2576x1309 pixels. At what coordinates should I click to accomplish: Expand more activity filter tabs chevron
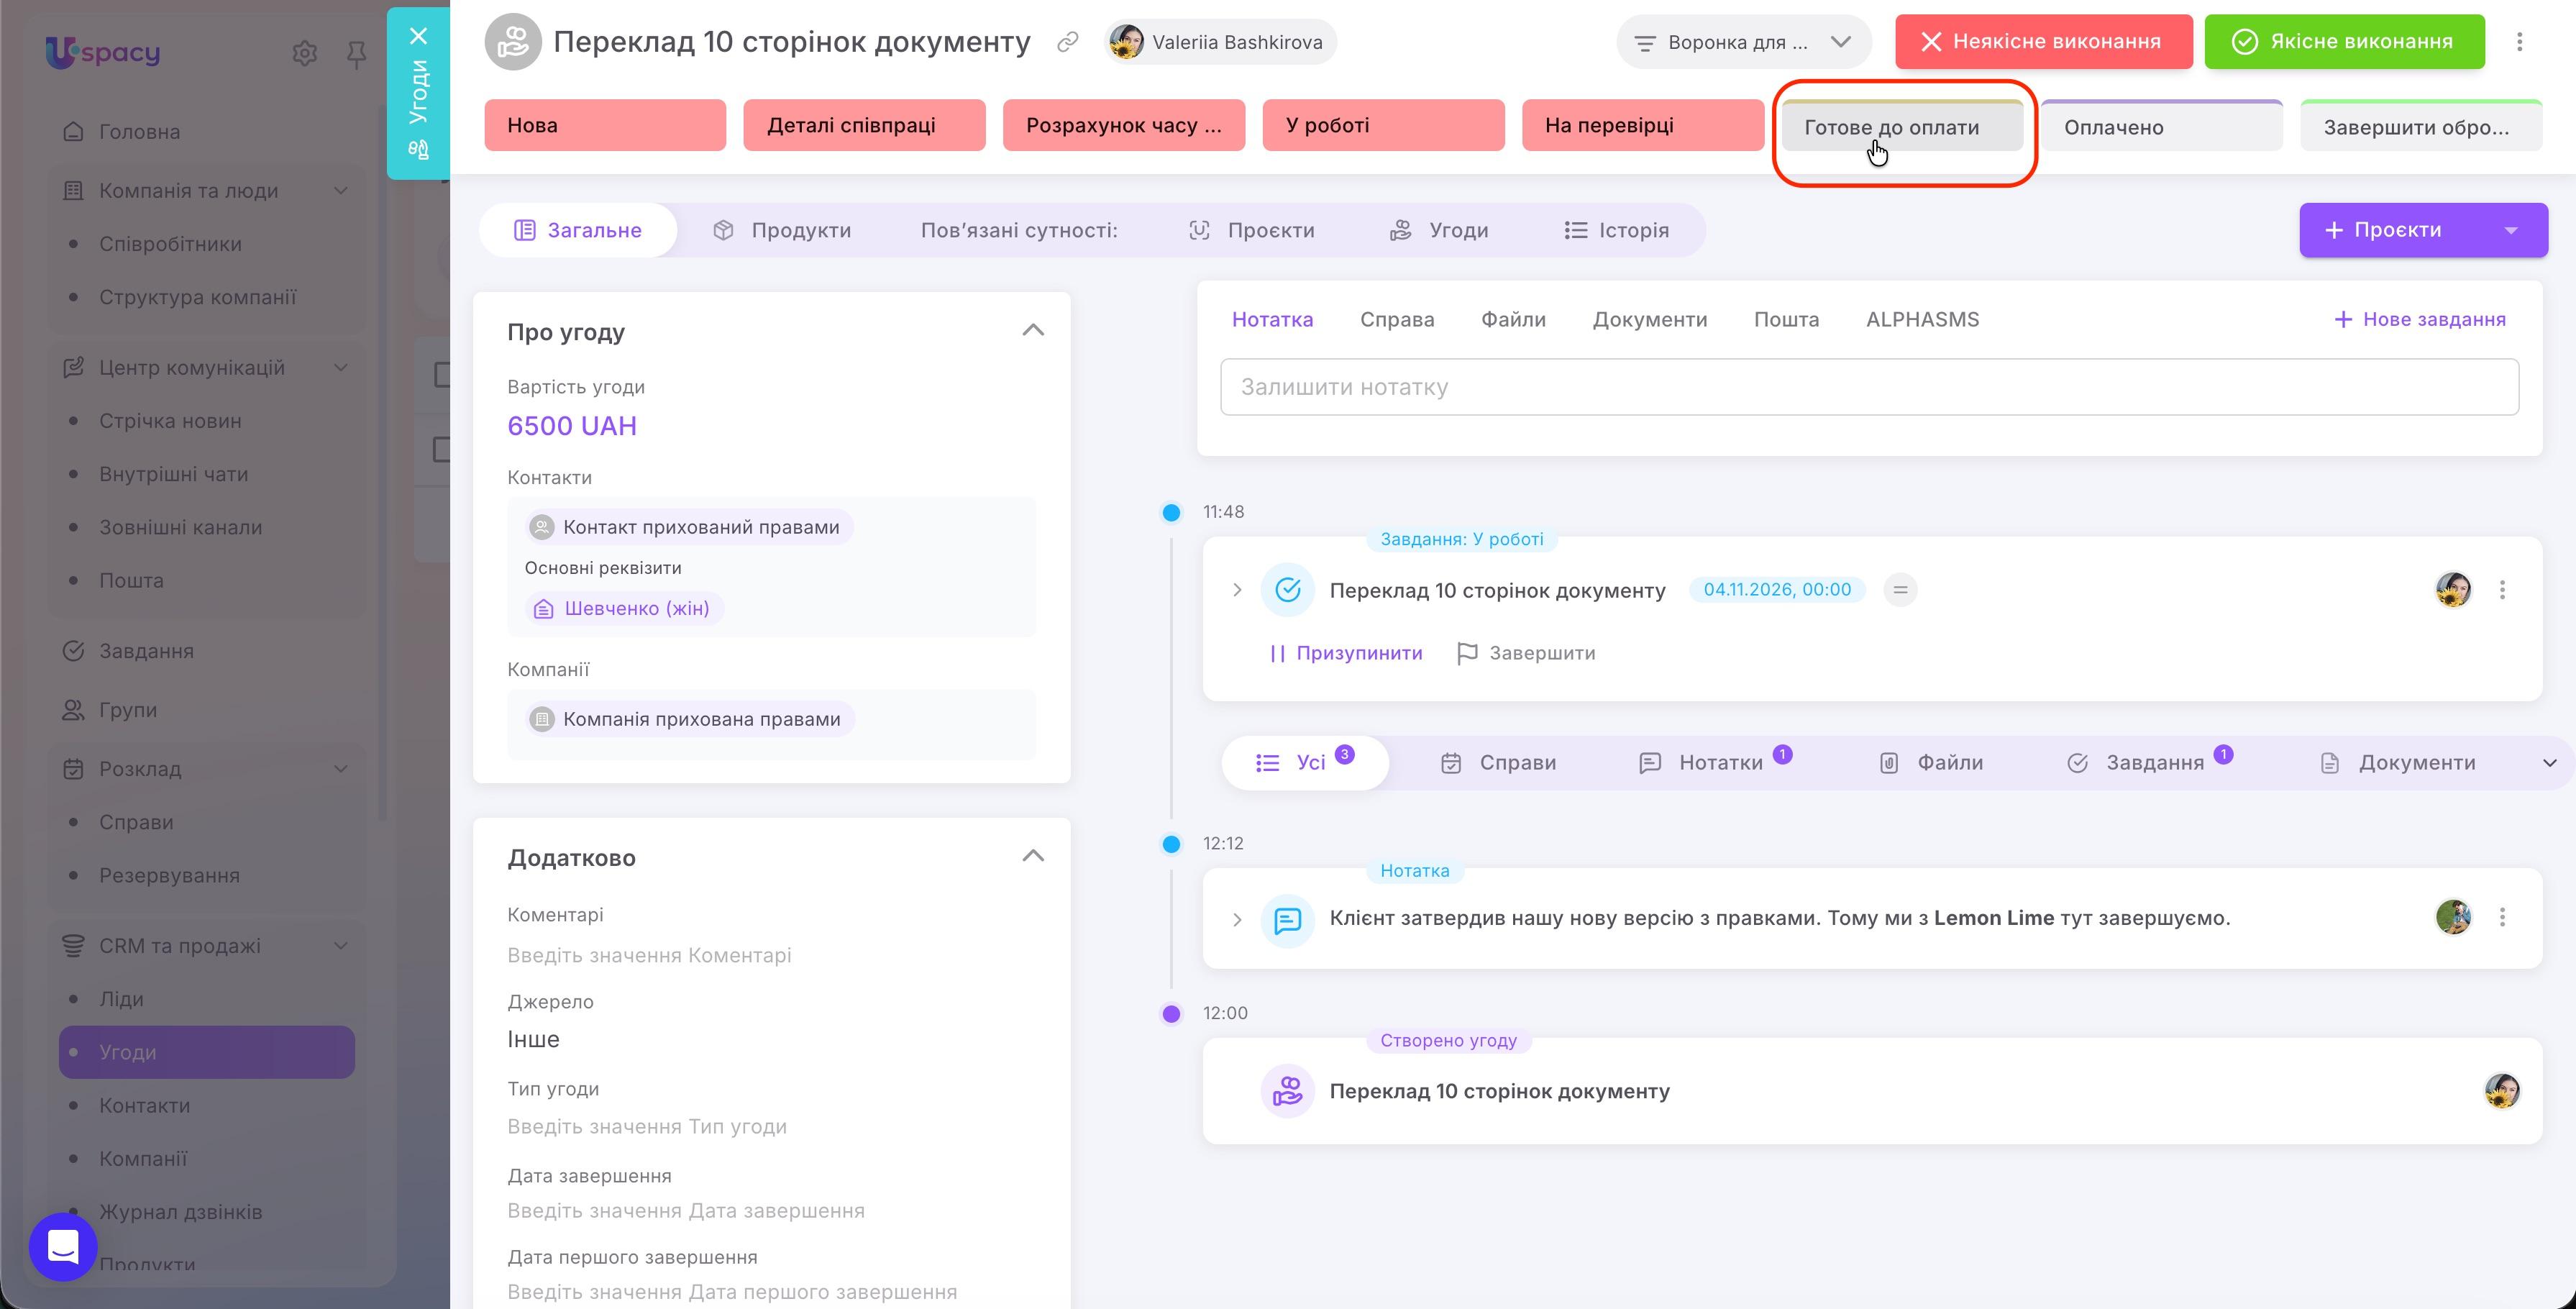click(x=2549, y=763)
